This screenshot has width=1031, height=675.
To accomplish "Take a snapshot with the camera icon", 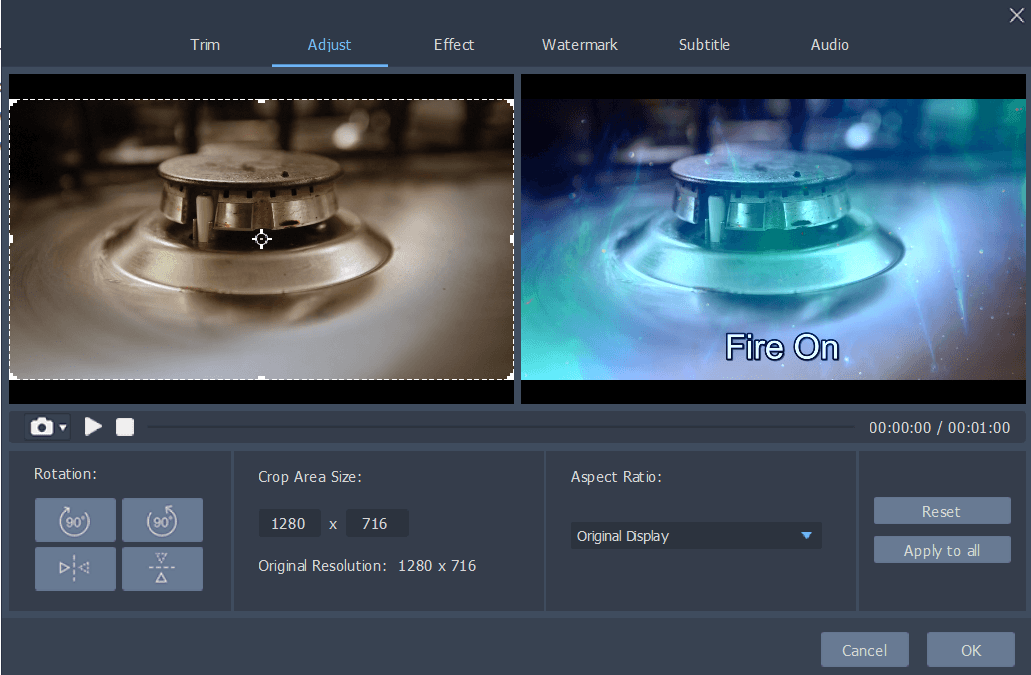I will (41, 427).
